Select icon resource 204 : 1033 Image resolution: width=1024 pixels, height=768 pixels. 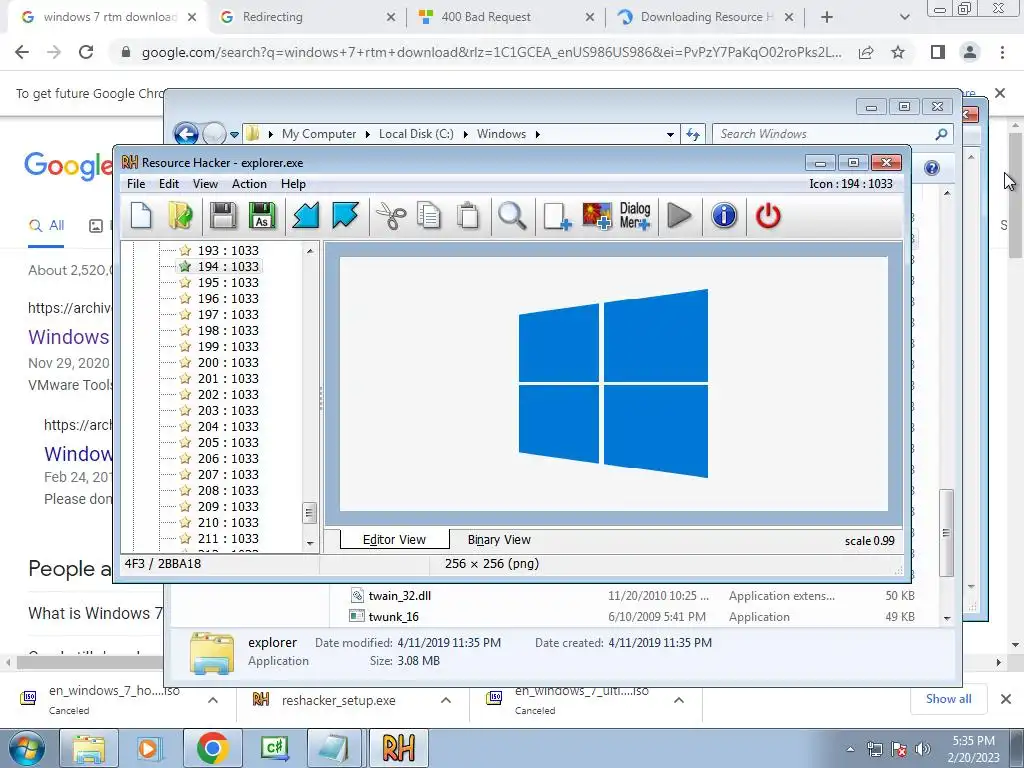point(228,426)
